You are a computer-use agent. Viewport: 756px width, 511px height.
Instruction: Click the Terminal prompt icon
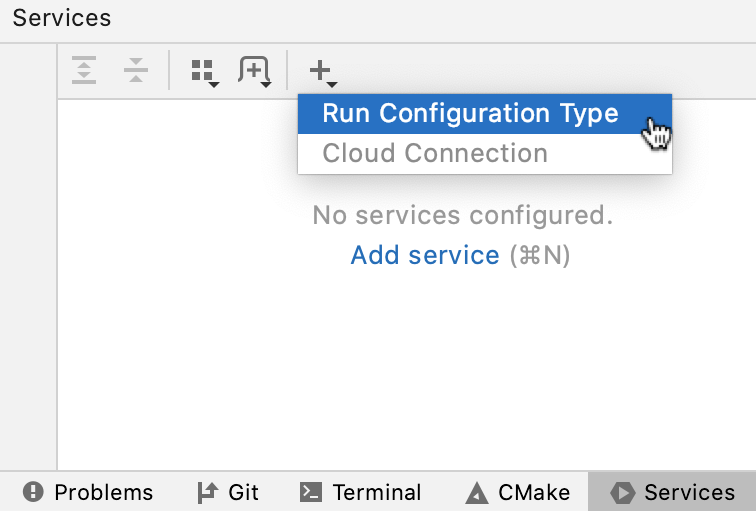click(x=312, y=492)
